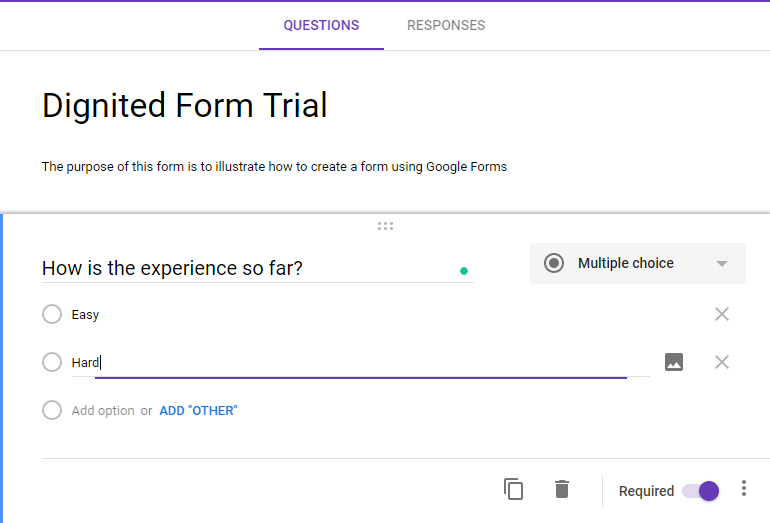Remove the Easy option

click(x=722, y=314)
